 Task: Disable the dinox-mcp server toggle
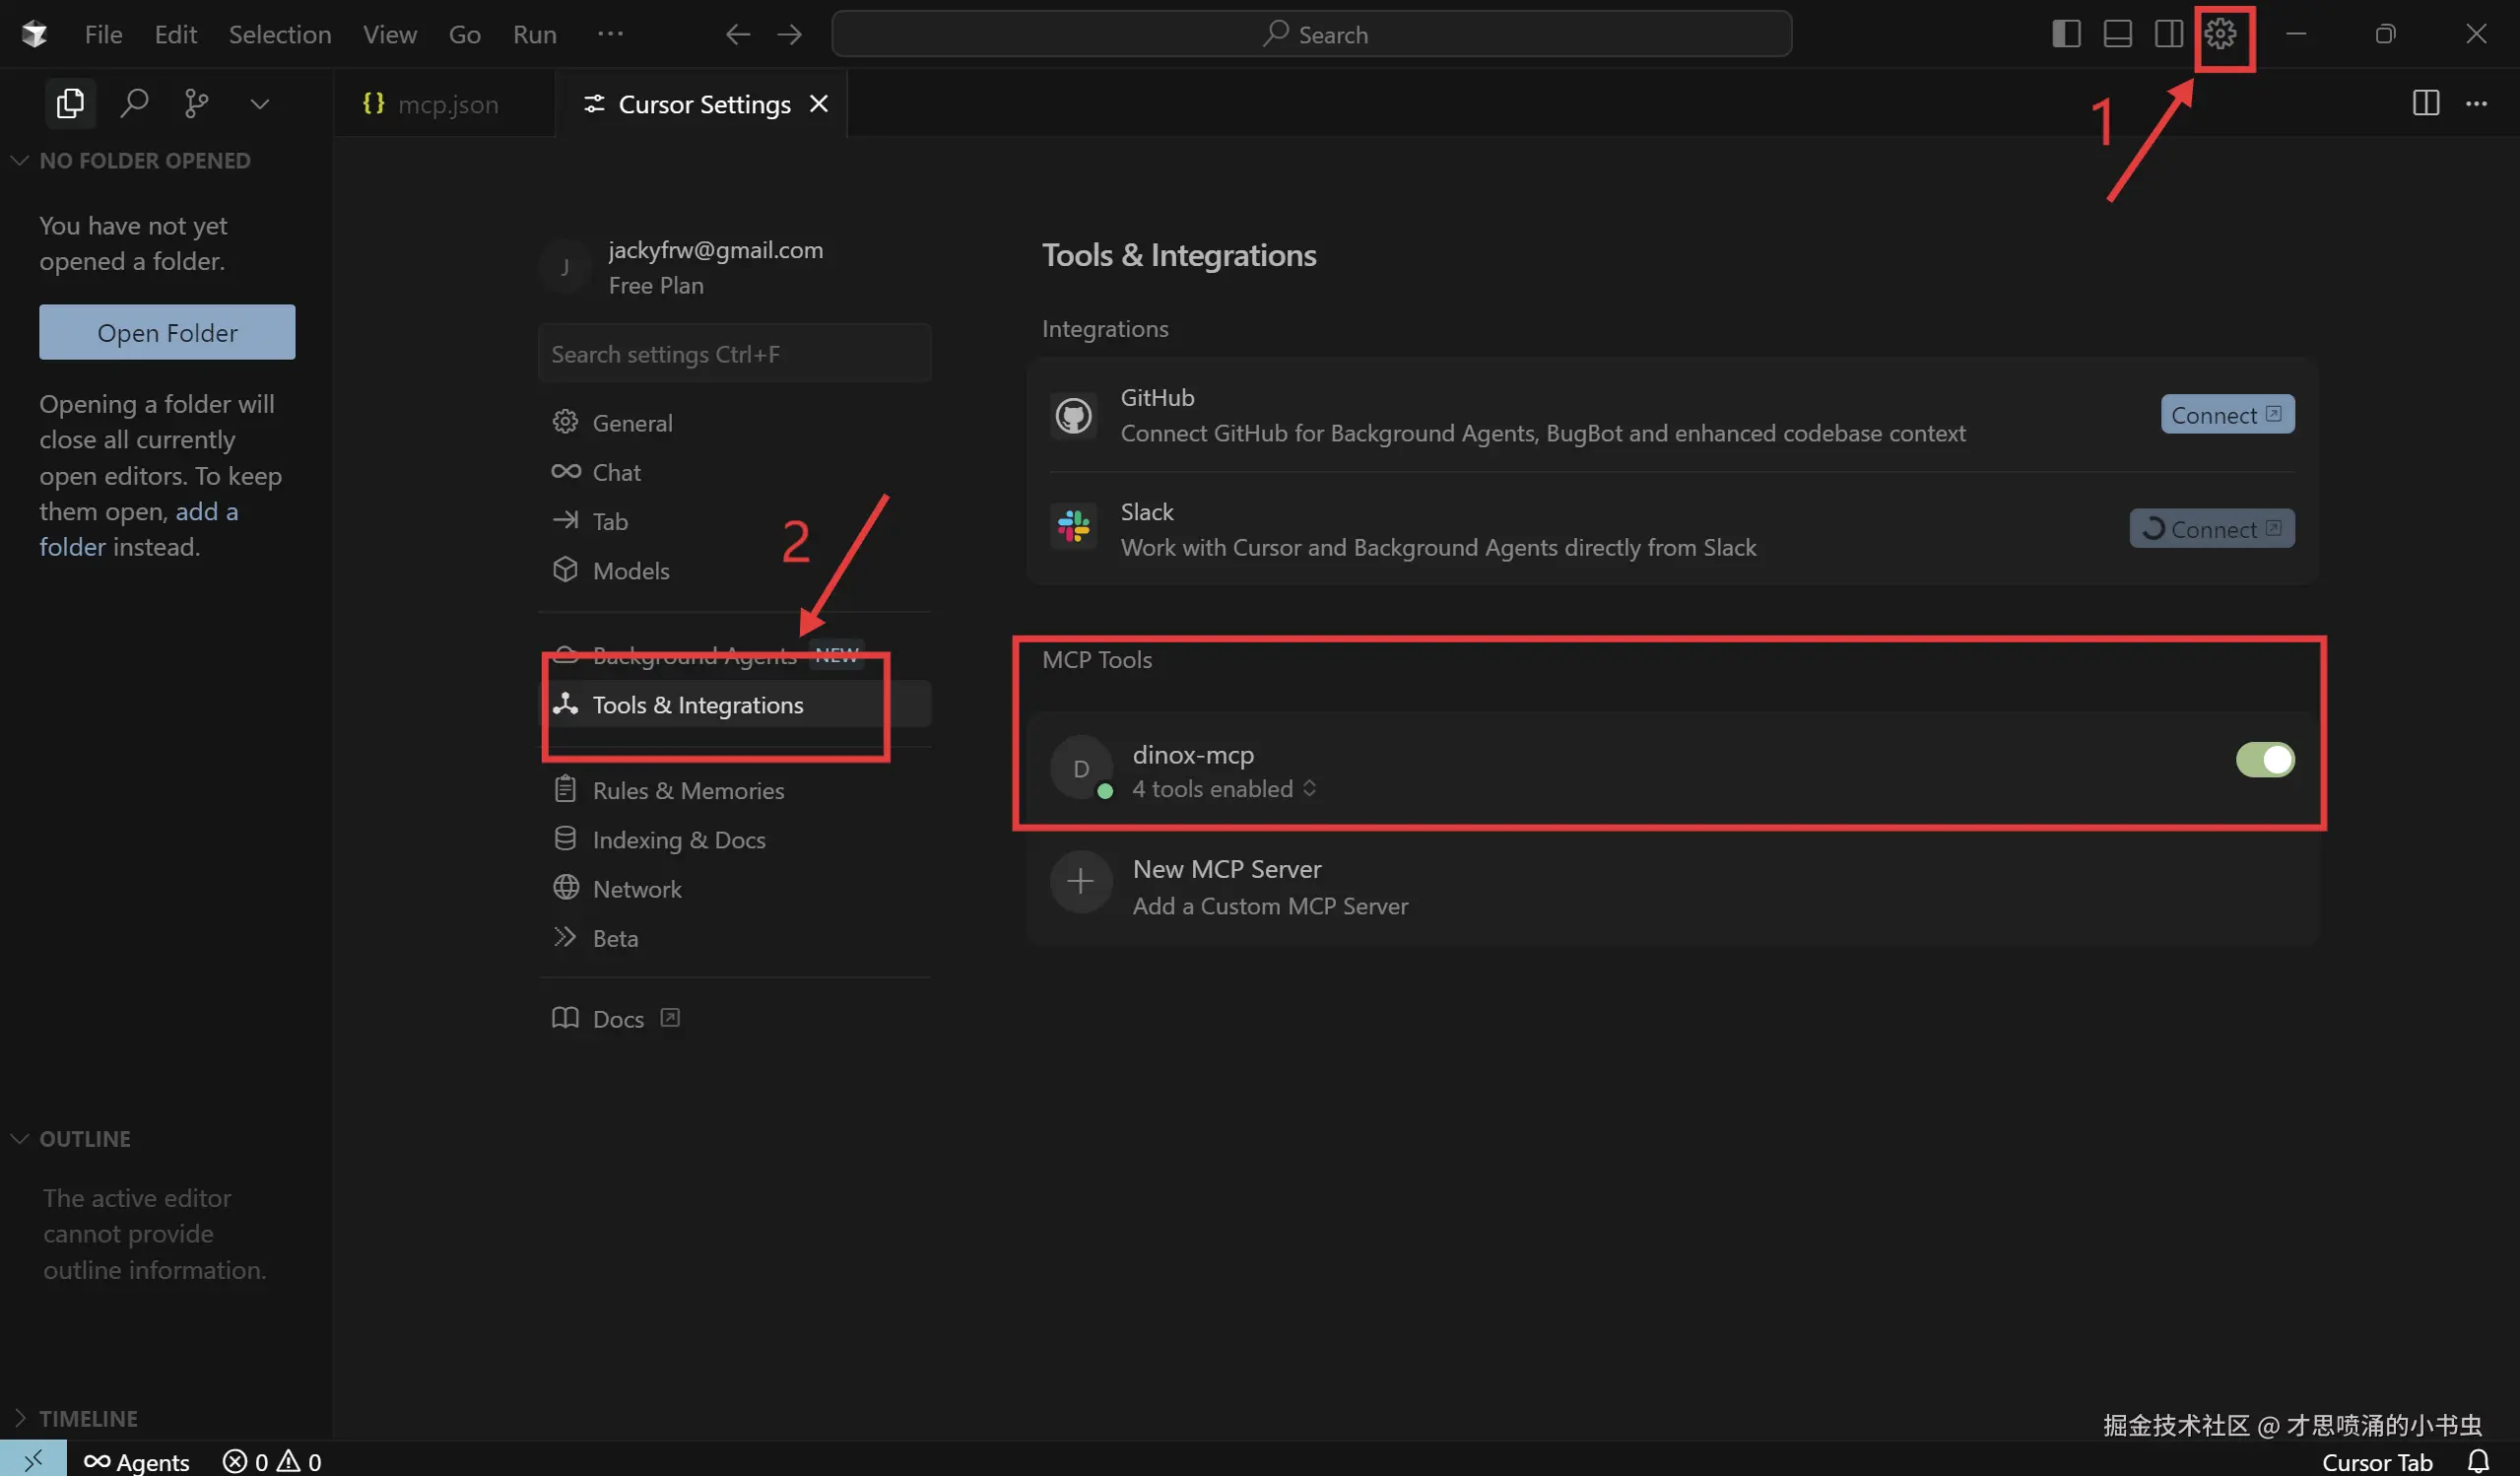tap(2265, 760)
